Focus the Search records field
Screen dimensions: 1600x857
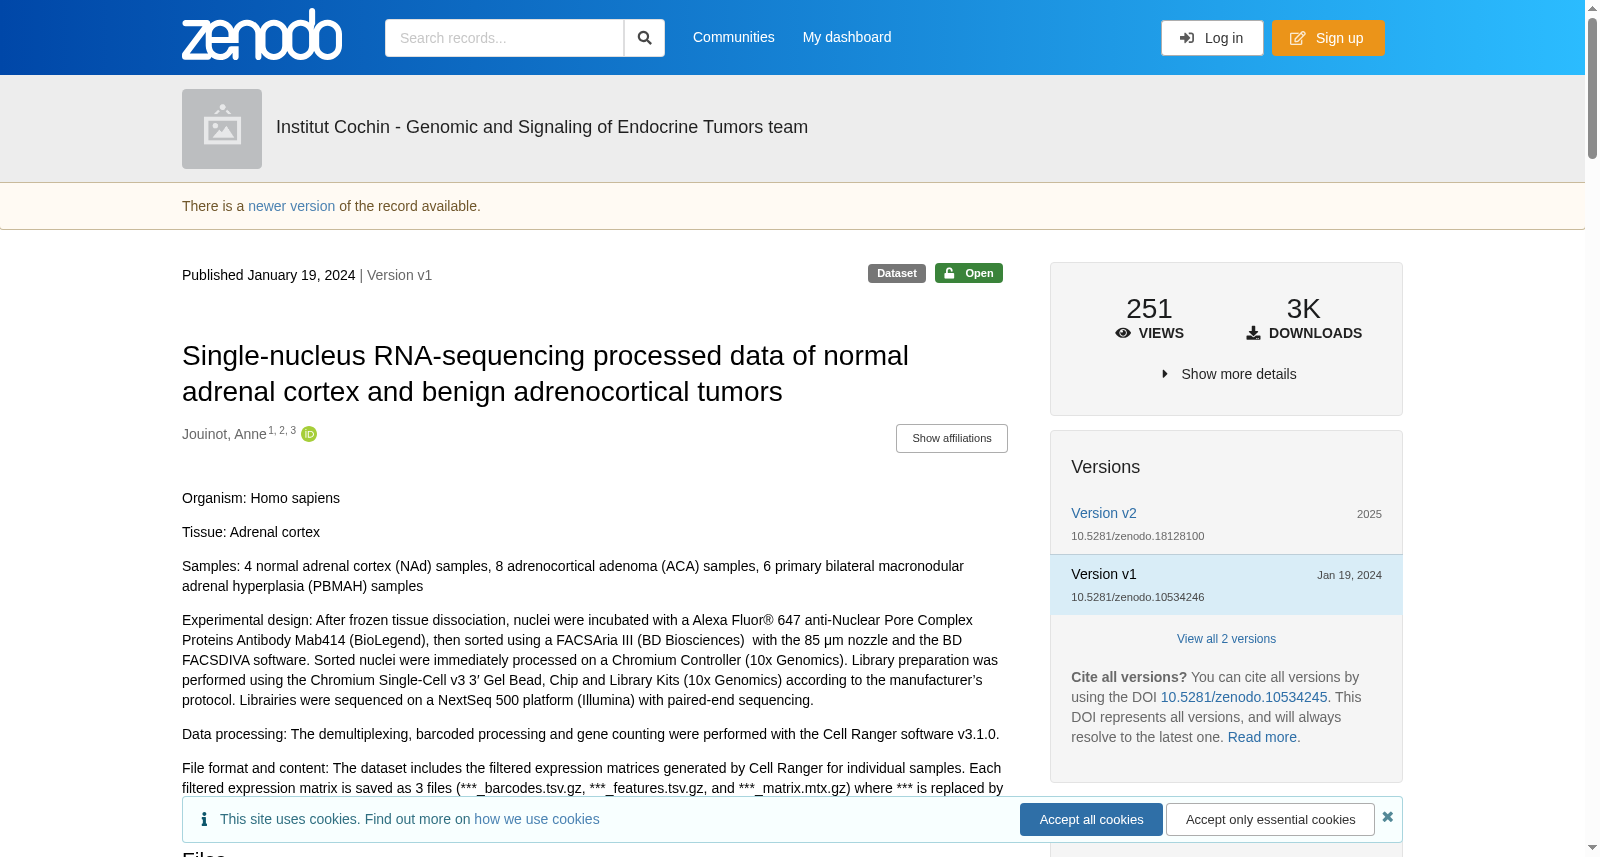pyautogui.click(x=504, y=38)
